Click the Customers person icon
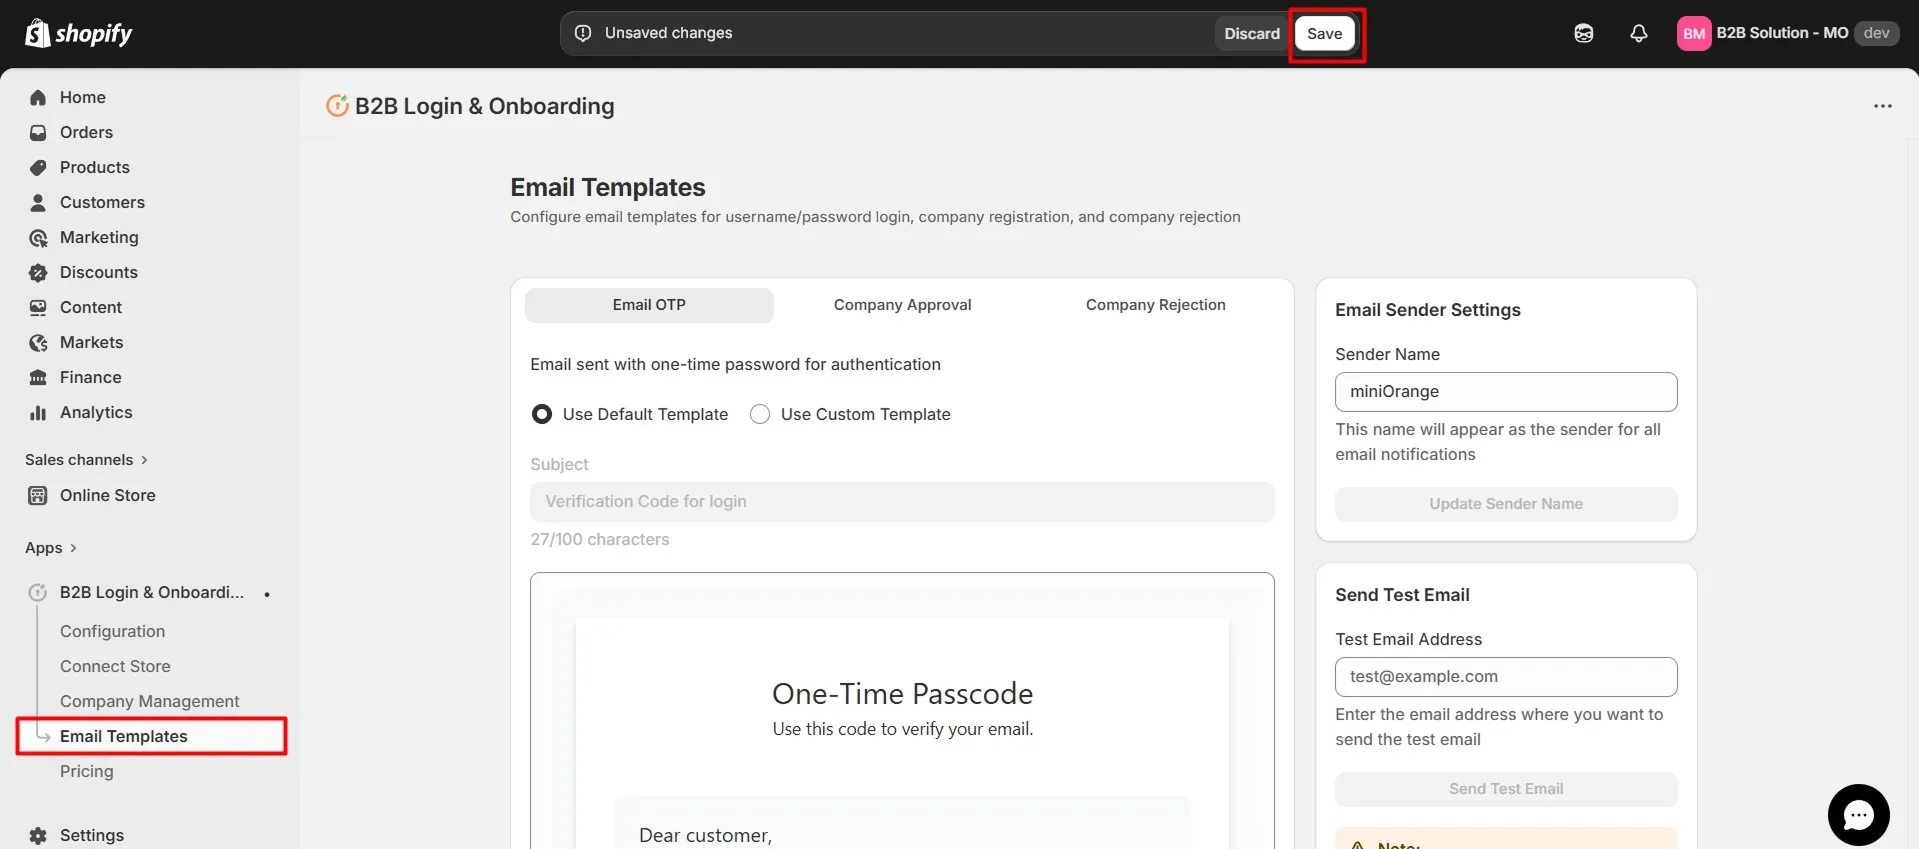This screenshot has height=849, width=1919. (38, 202)
